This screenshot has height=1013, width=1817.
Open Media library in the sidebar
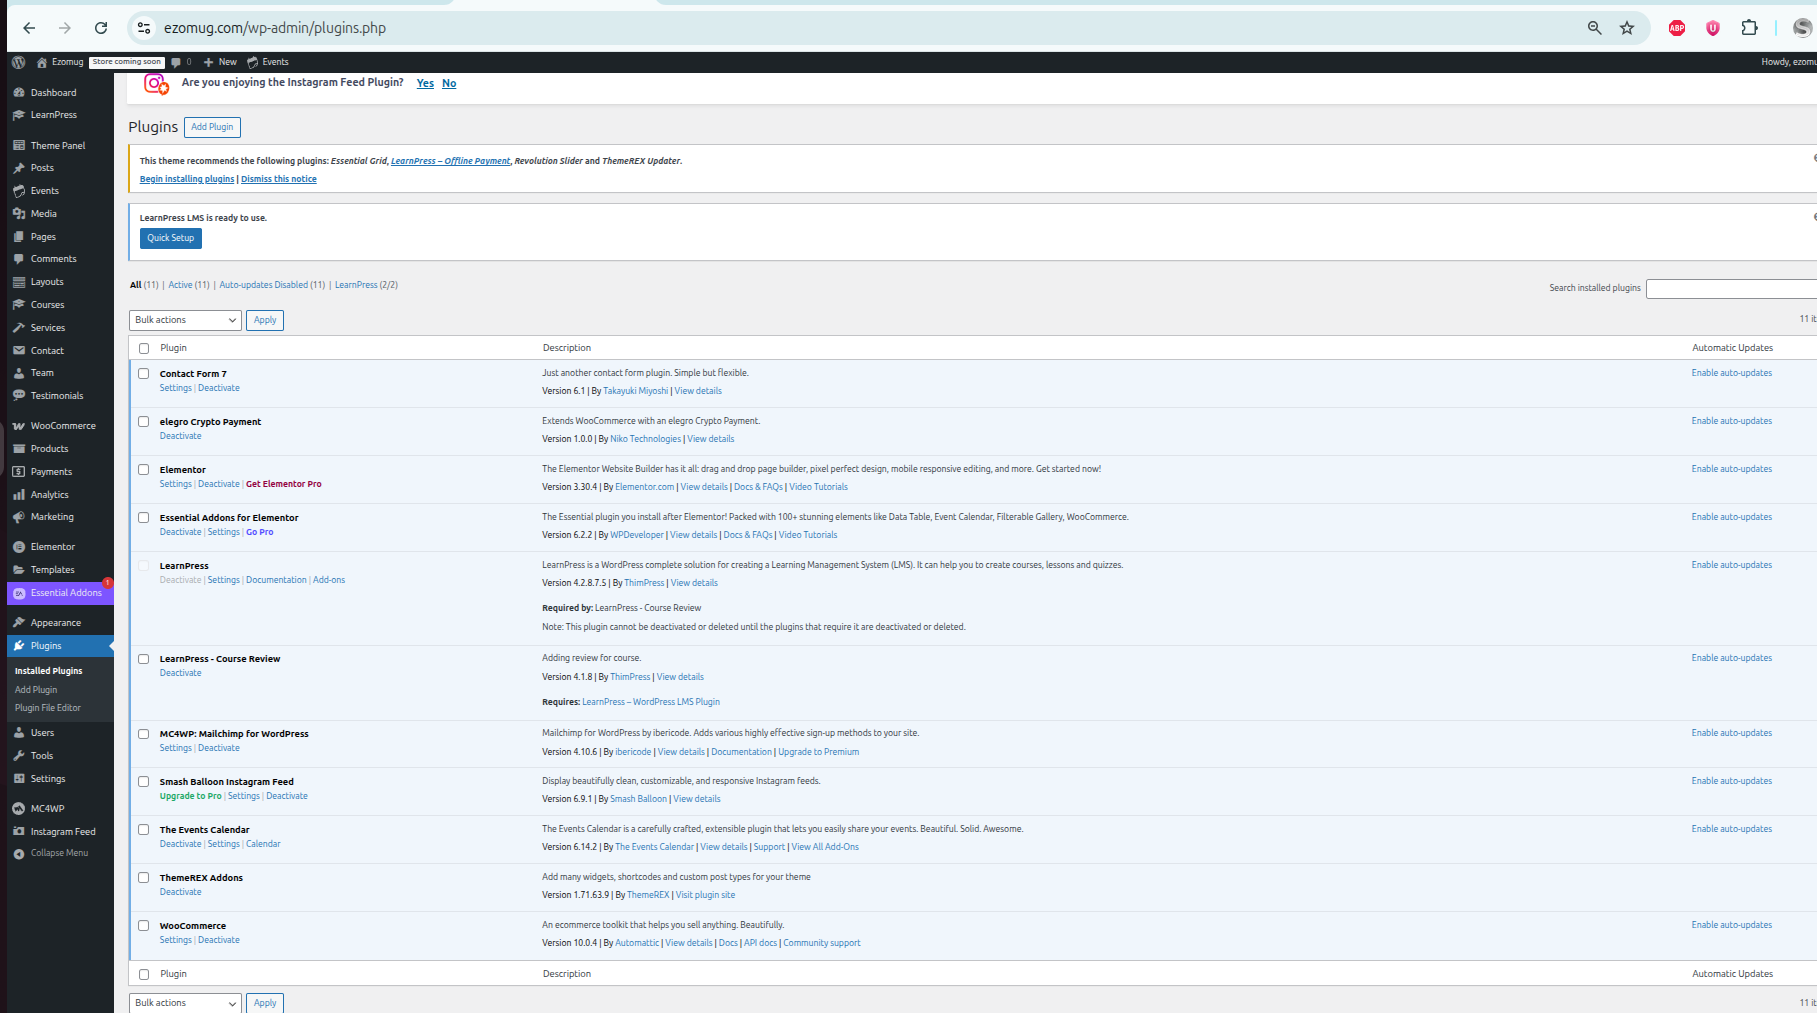tap(43, 214)
